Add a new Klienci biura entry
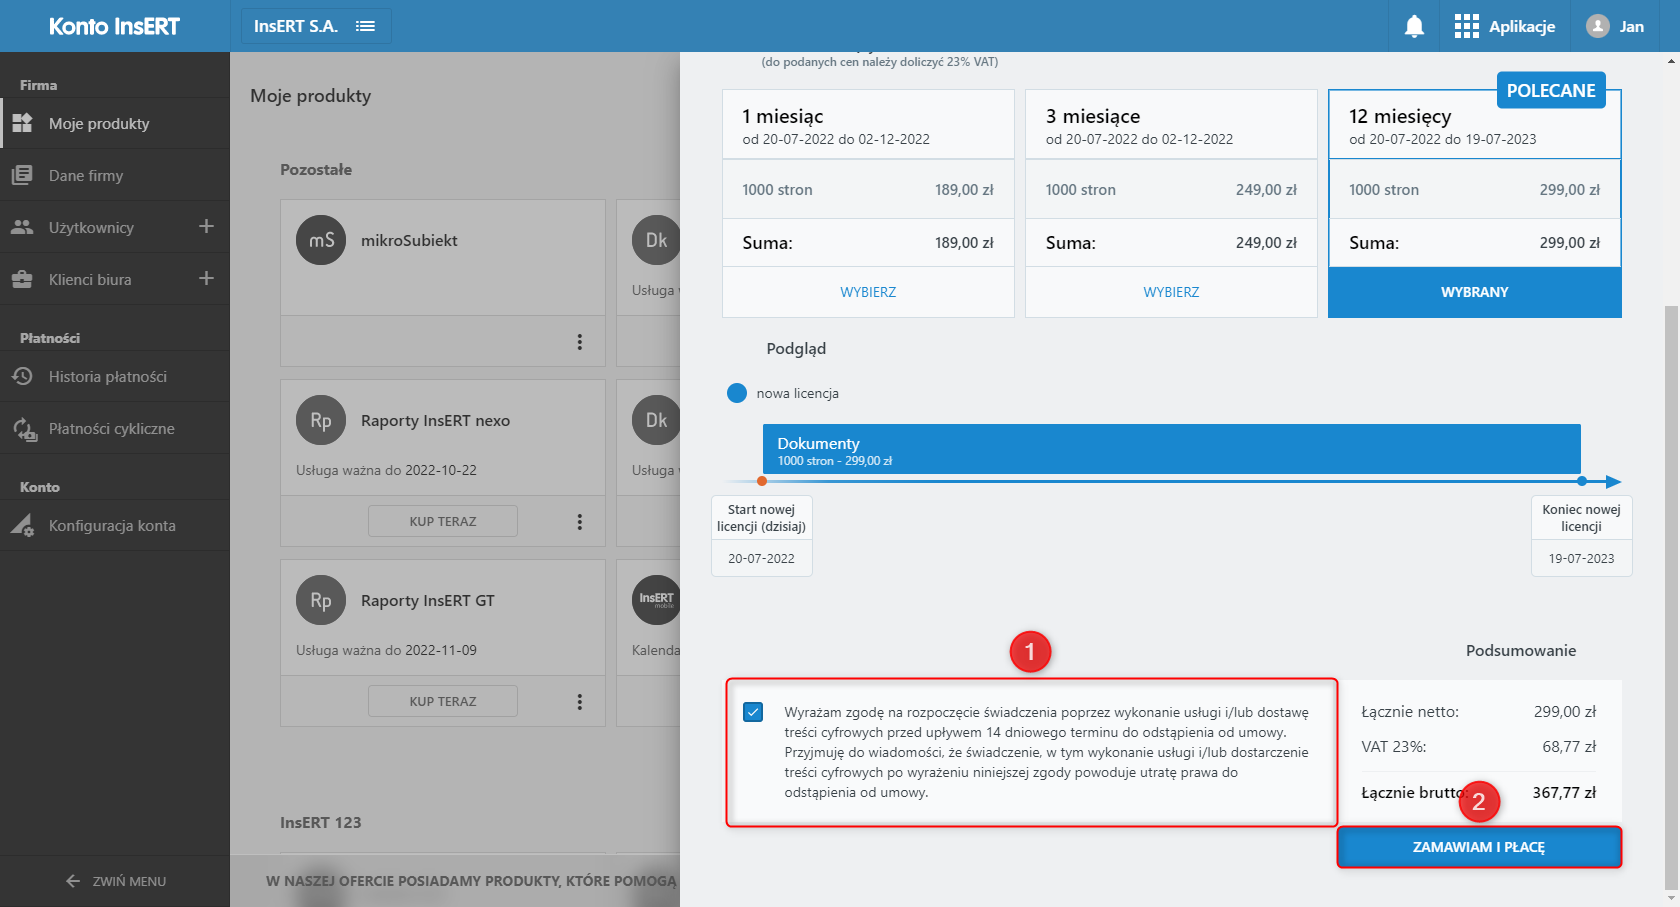Viewport: 1680px width, 907px height. point(206,279)
